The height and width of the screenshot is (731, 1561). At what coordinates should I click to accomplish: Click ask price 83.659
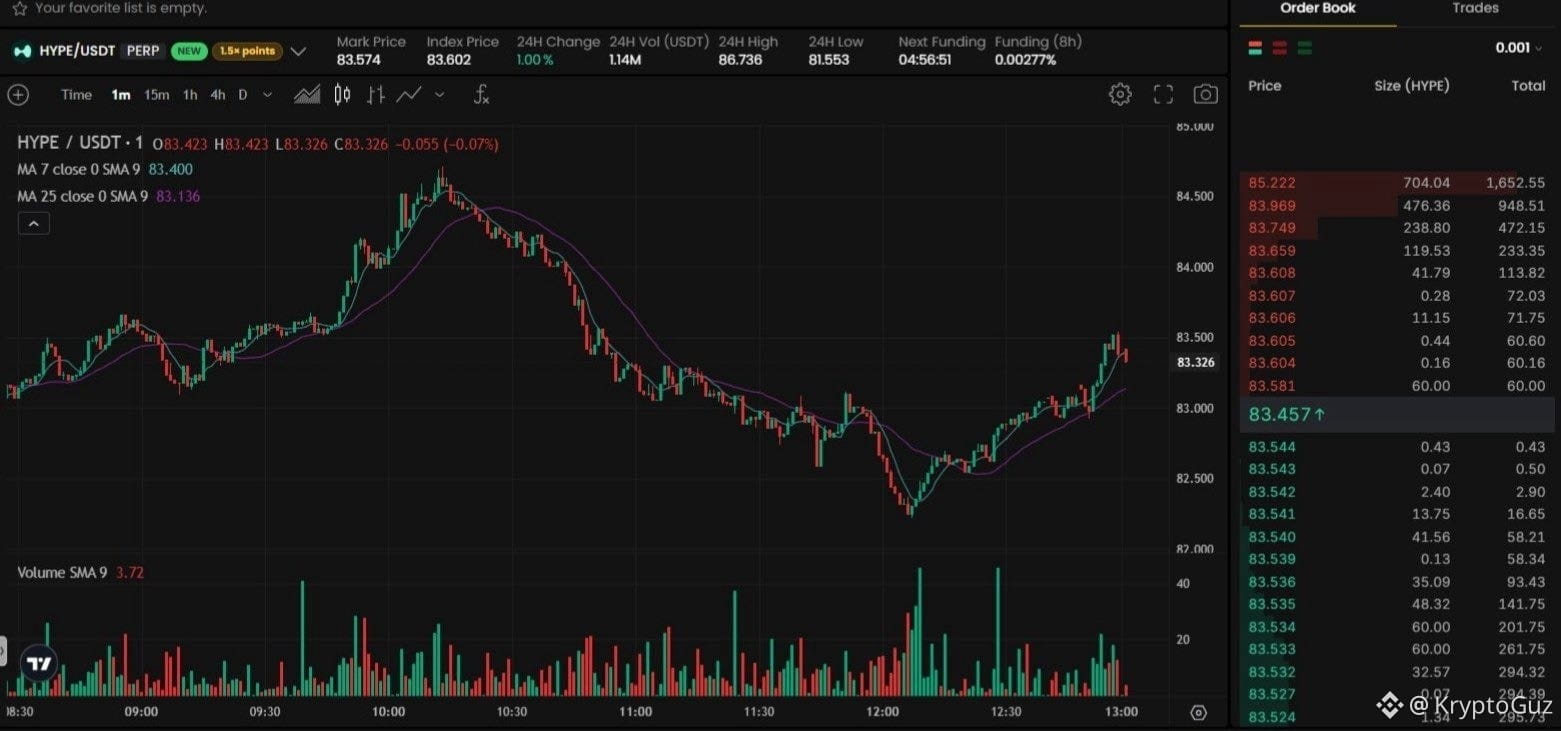1272,251
